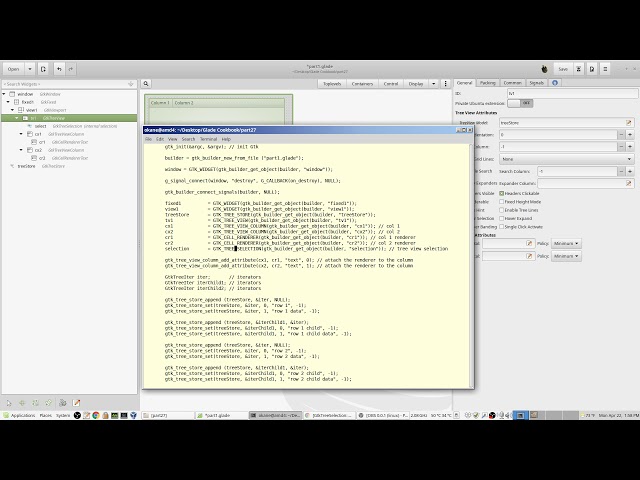640x480 pixels.
Task: Open the File menu in the terminal window
Action: click(149, 139)
